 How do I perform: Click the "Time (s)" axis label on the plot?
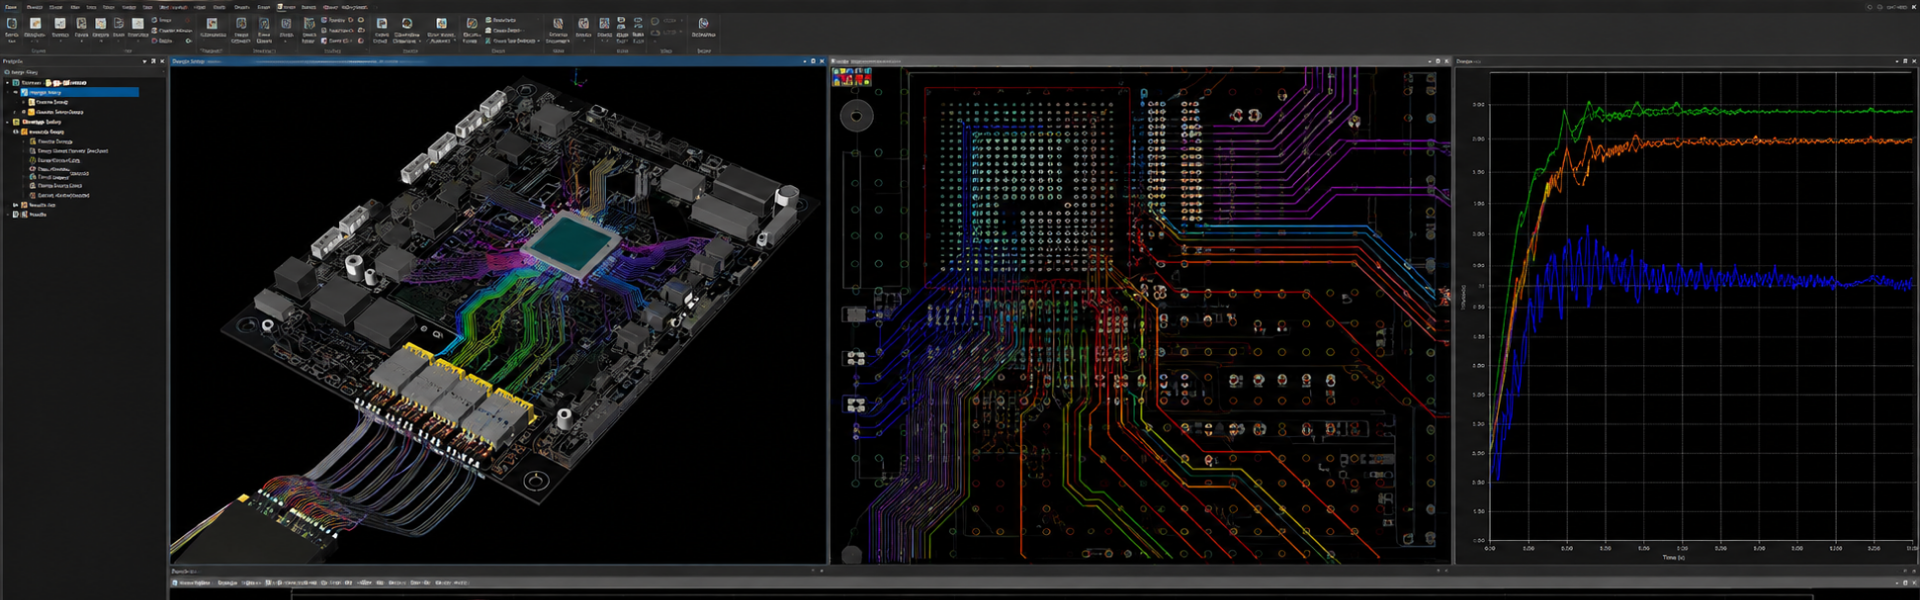point(1674,557)
